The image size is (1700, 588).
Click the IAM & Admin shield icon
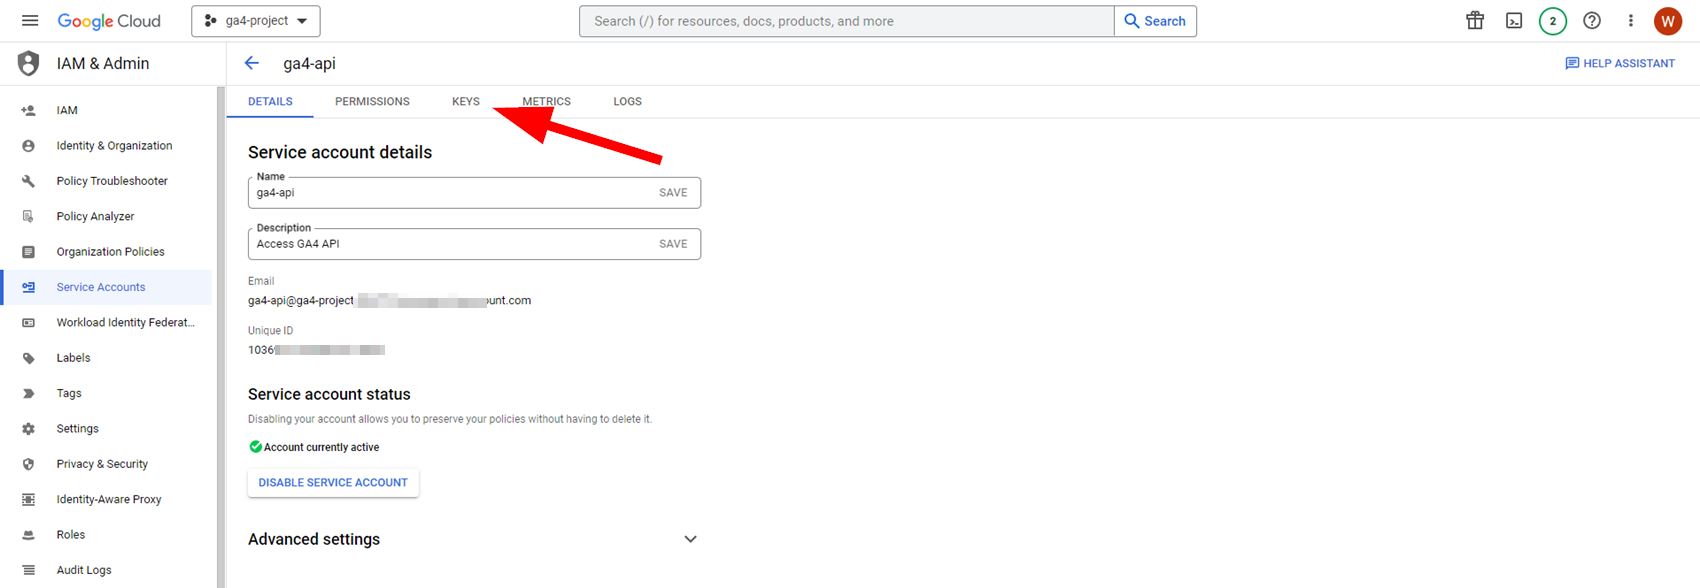click(29, 63)
